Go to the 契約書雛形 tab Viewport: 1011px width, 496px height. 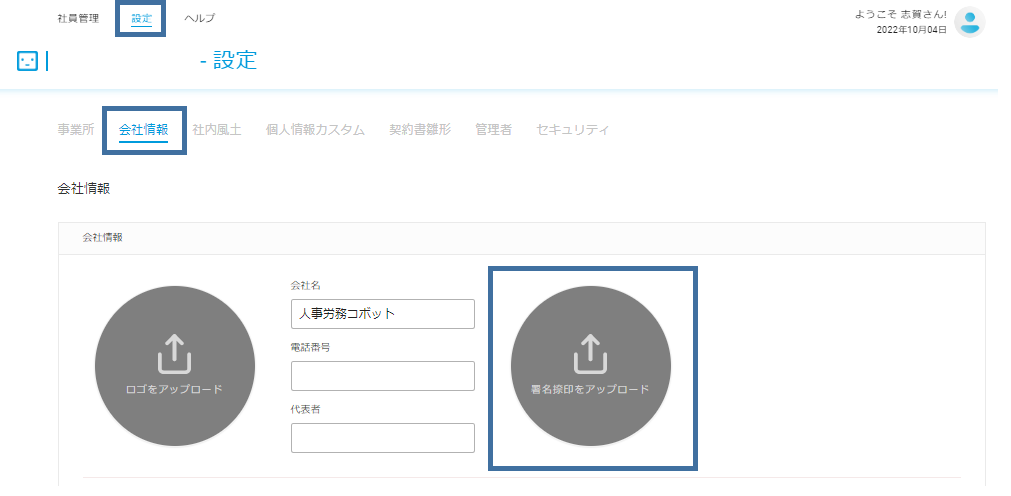[420, 129]
